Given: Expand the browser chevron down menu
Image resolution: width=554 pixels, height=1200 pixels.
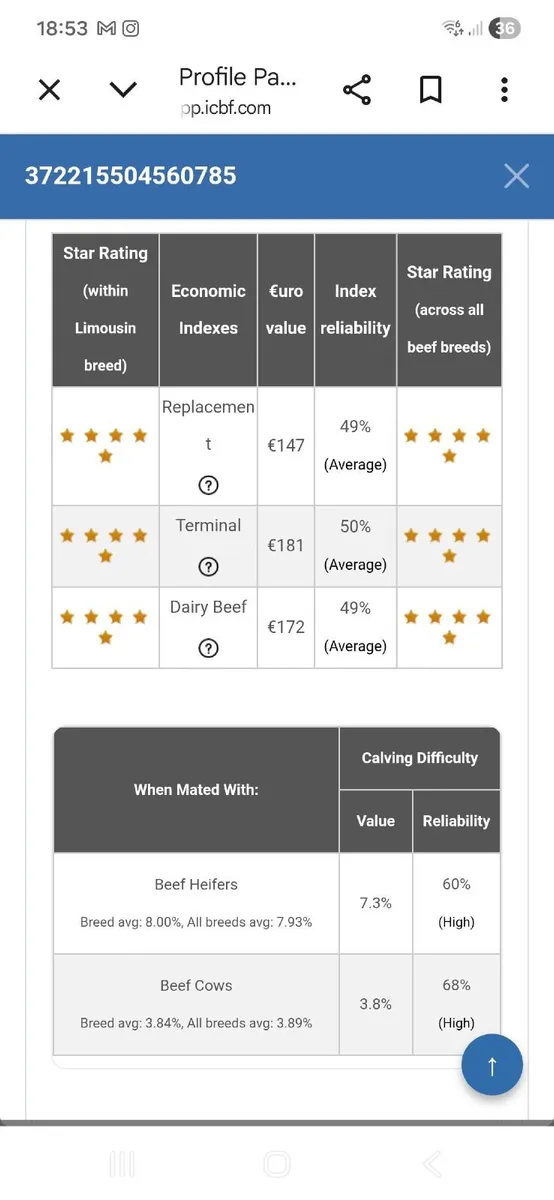Looking at the screenshot, I should (123, 90).
